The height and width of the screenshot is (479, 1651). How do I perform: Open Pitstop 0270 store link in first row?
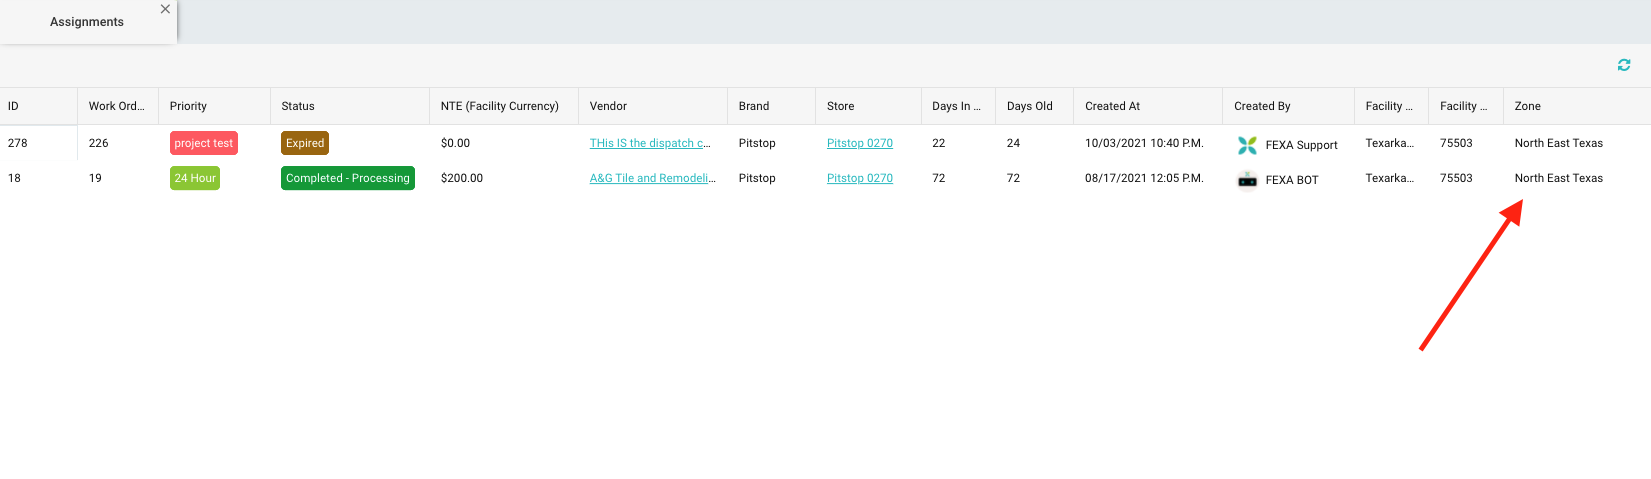859,143
